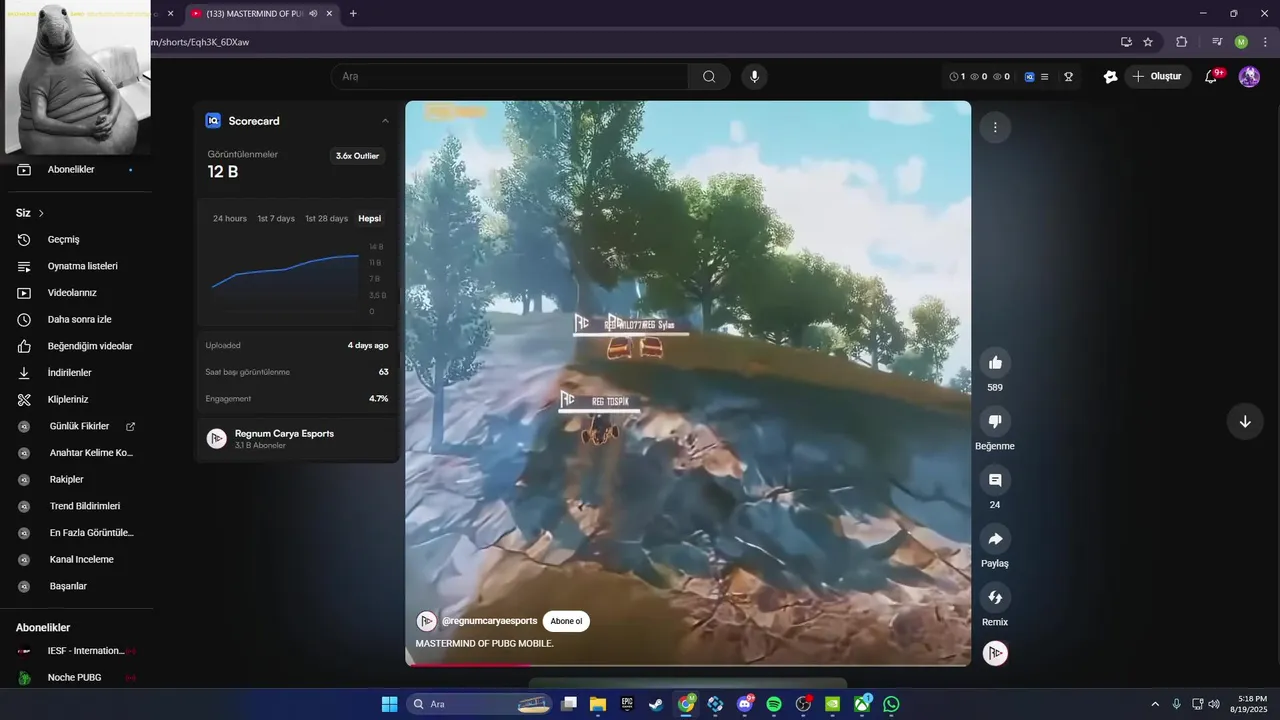1280x720 pixels.
Task: Open Chrome media control icon
Action: [x=1217, y=42]
